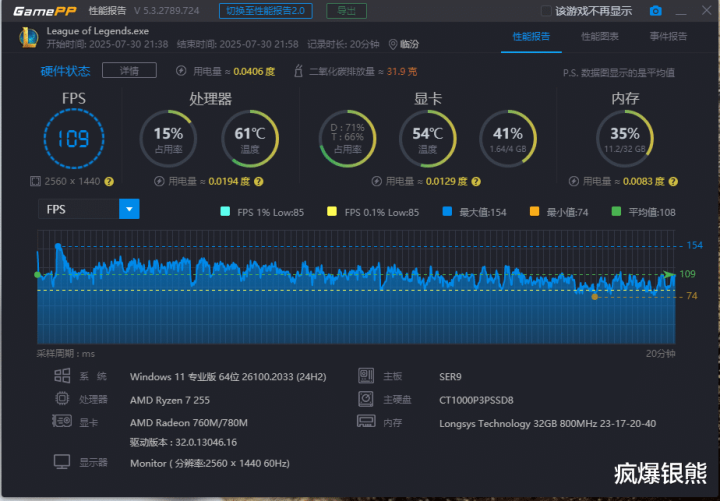This screenshot has width=720, height=501.
Task: Click the FPS 109 circular gauge
Action: tap(74, 138)
